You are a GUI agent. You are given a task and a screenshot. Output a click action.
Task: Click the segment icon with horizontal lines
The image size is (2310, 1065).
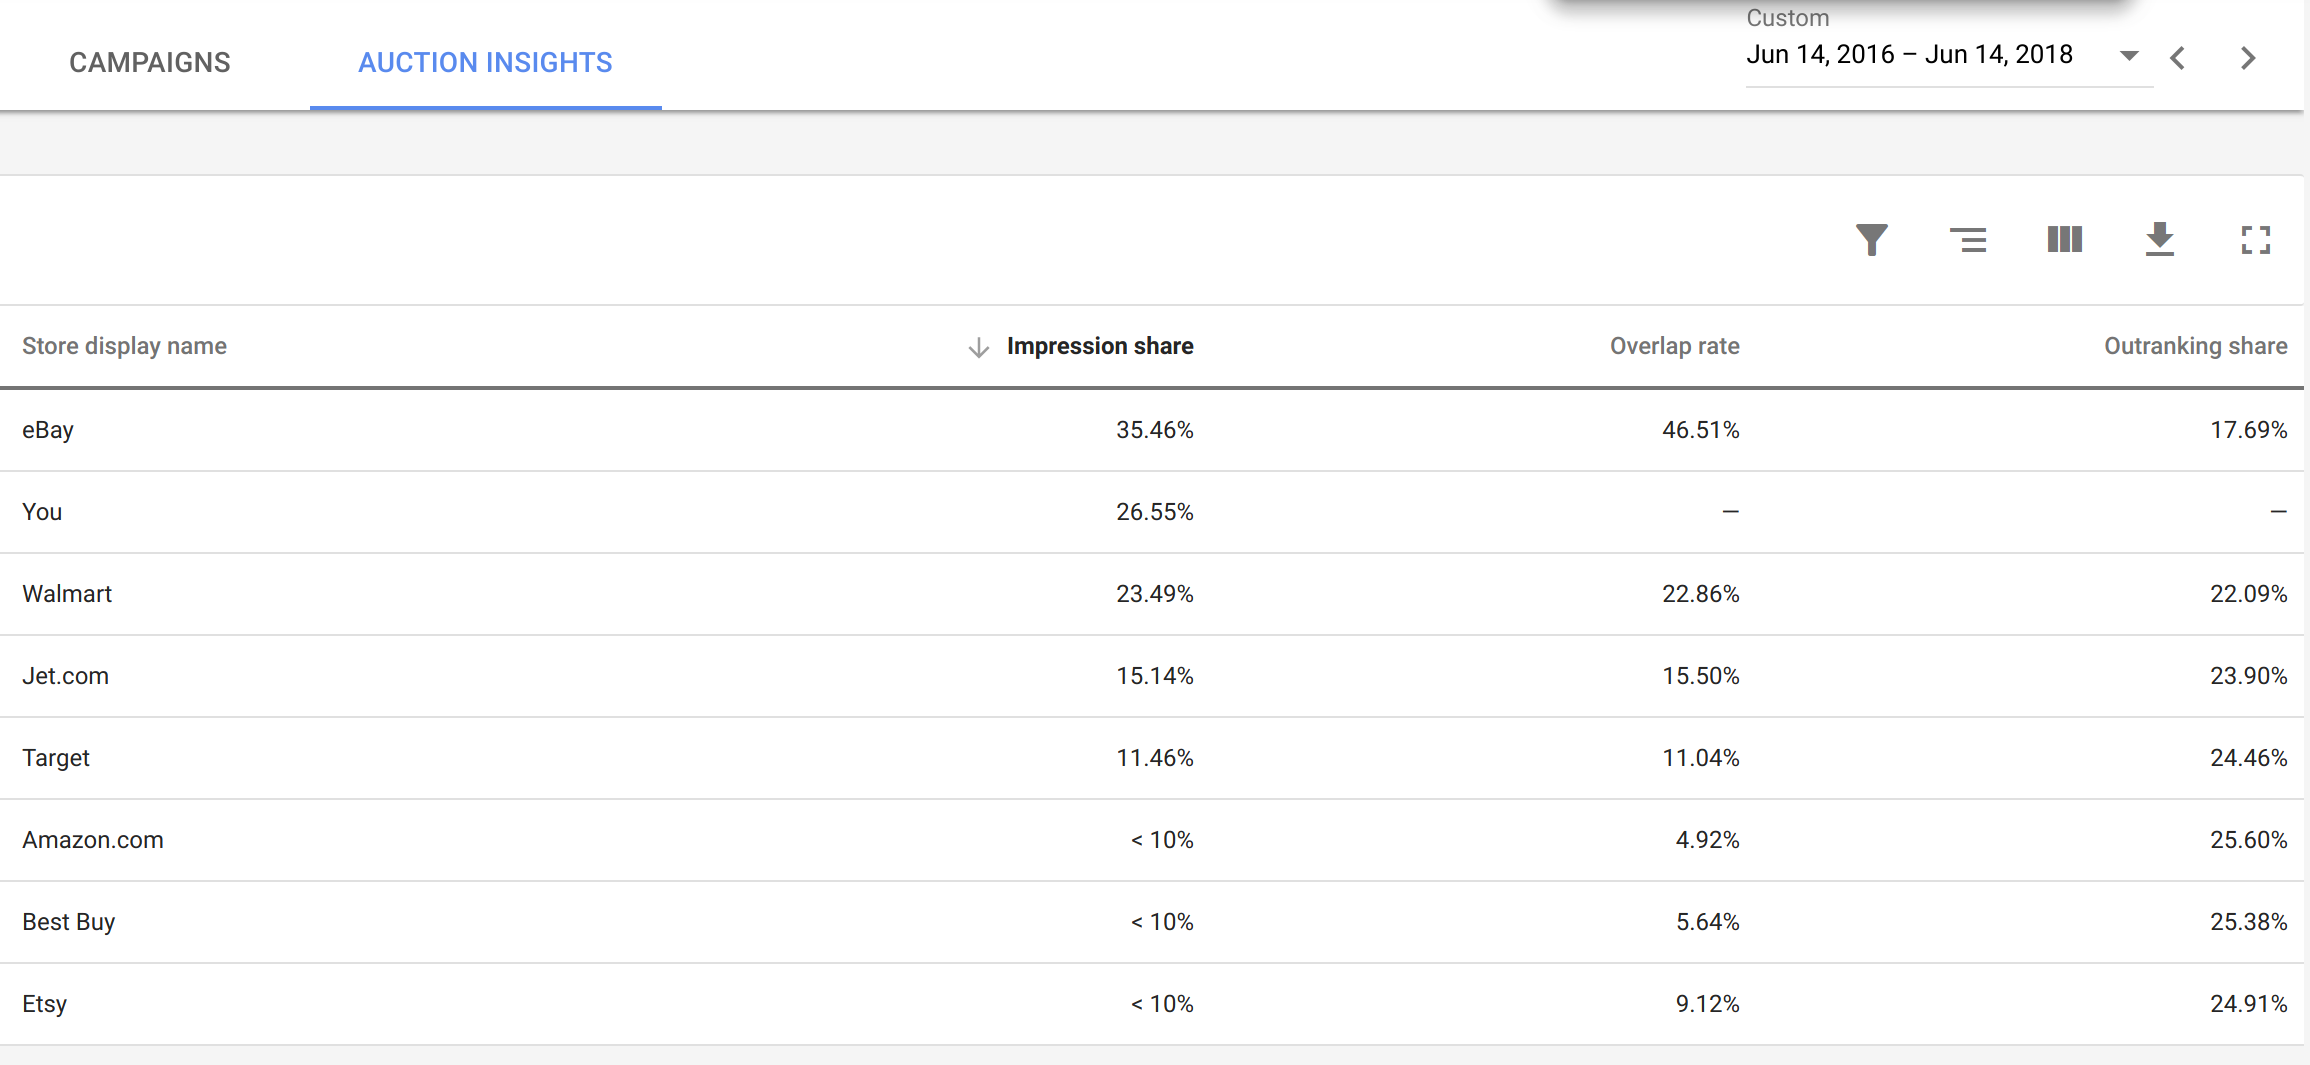(1967, 240)
